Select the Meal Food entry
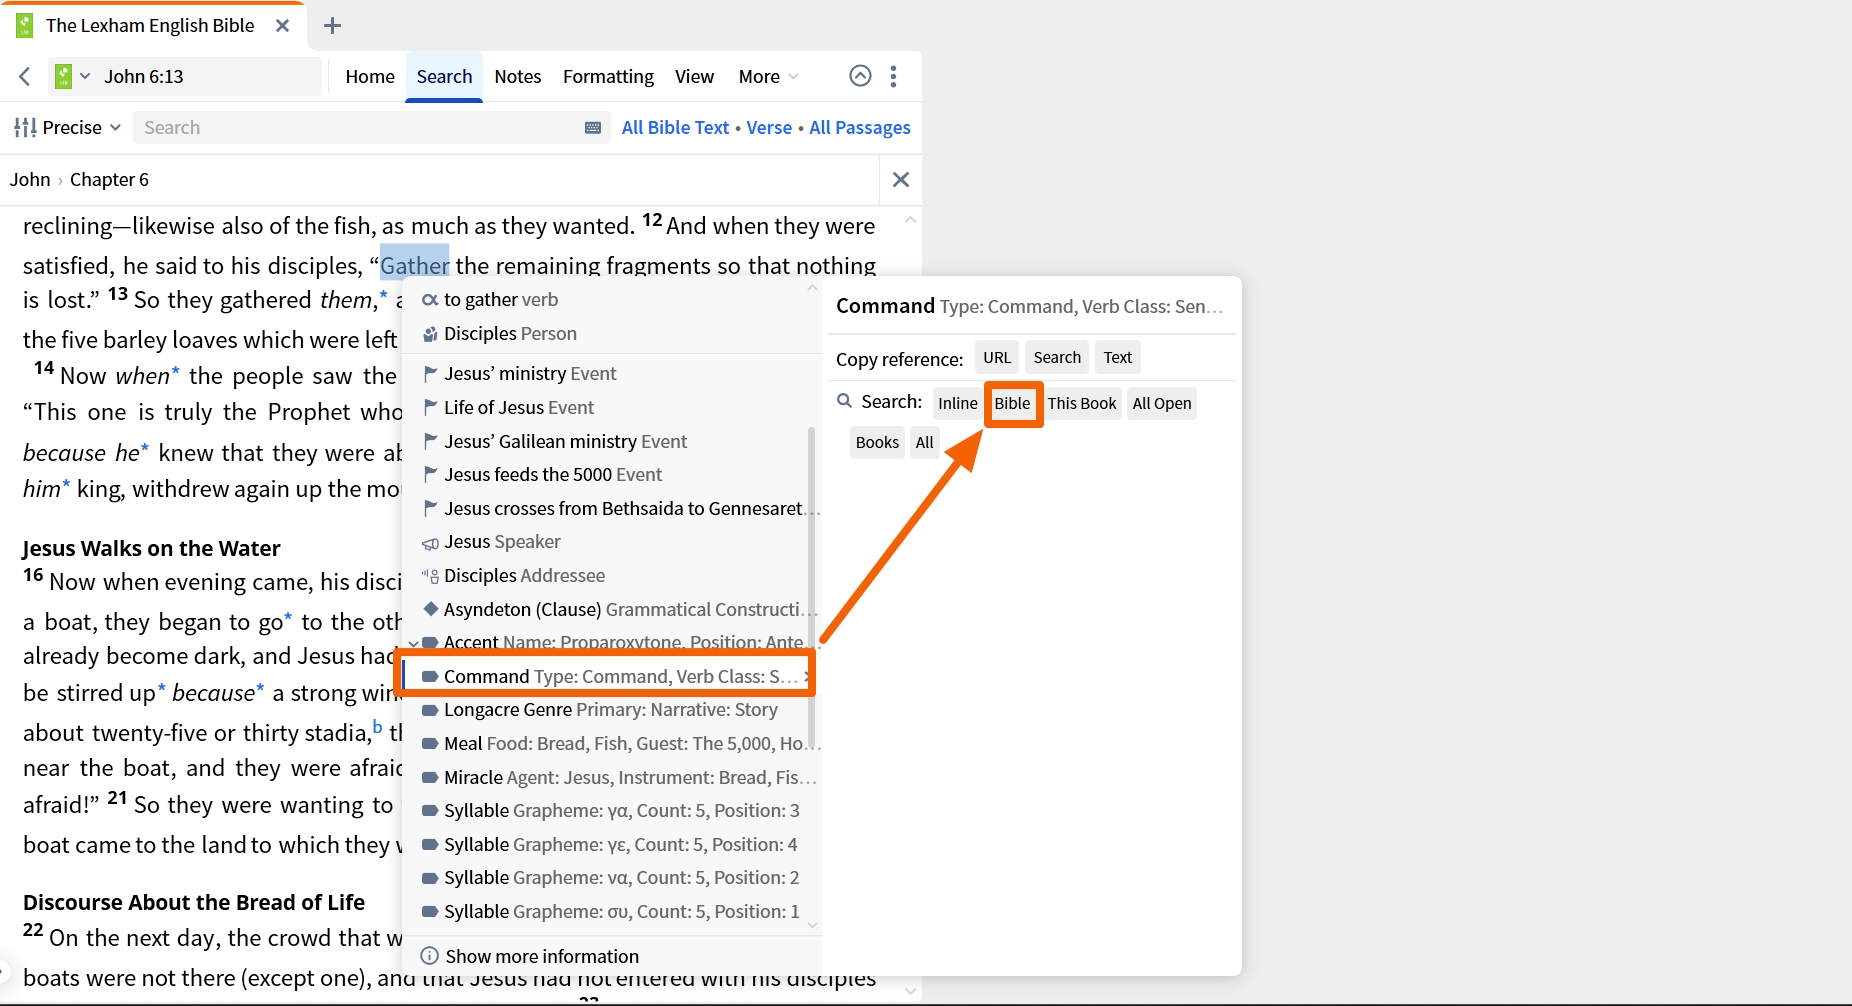1852x1006 pixels. (610, 744)
